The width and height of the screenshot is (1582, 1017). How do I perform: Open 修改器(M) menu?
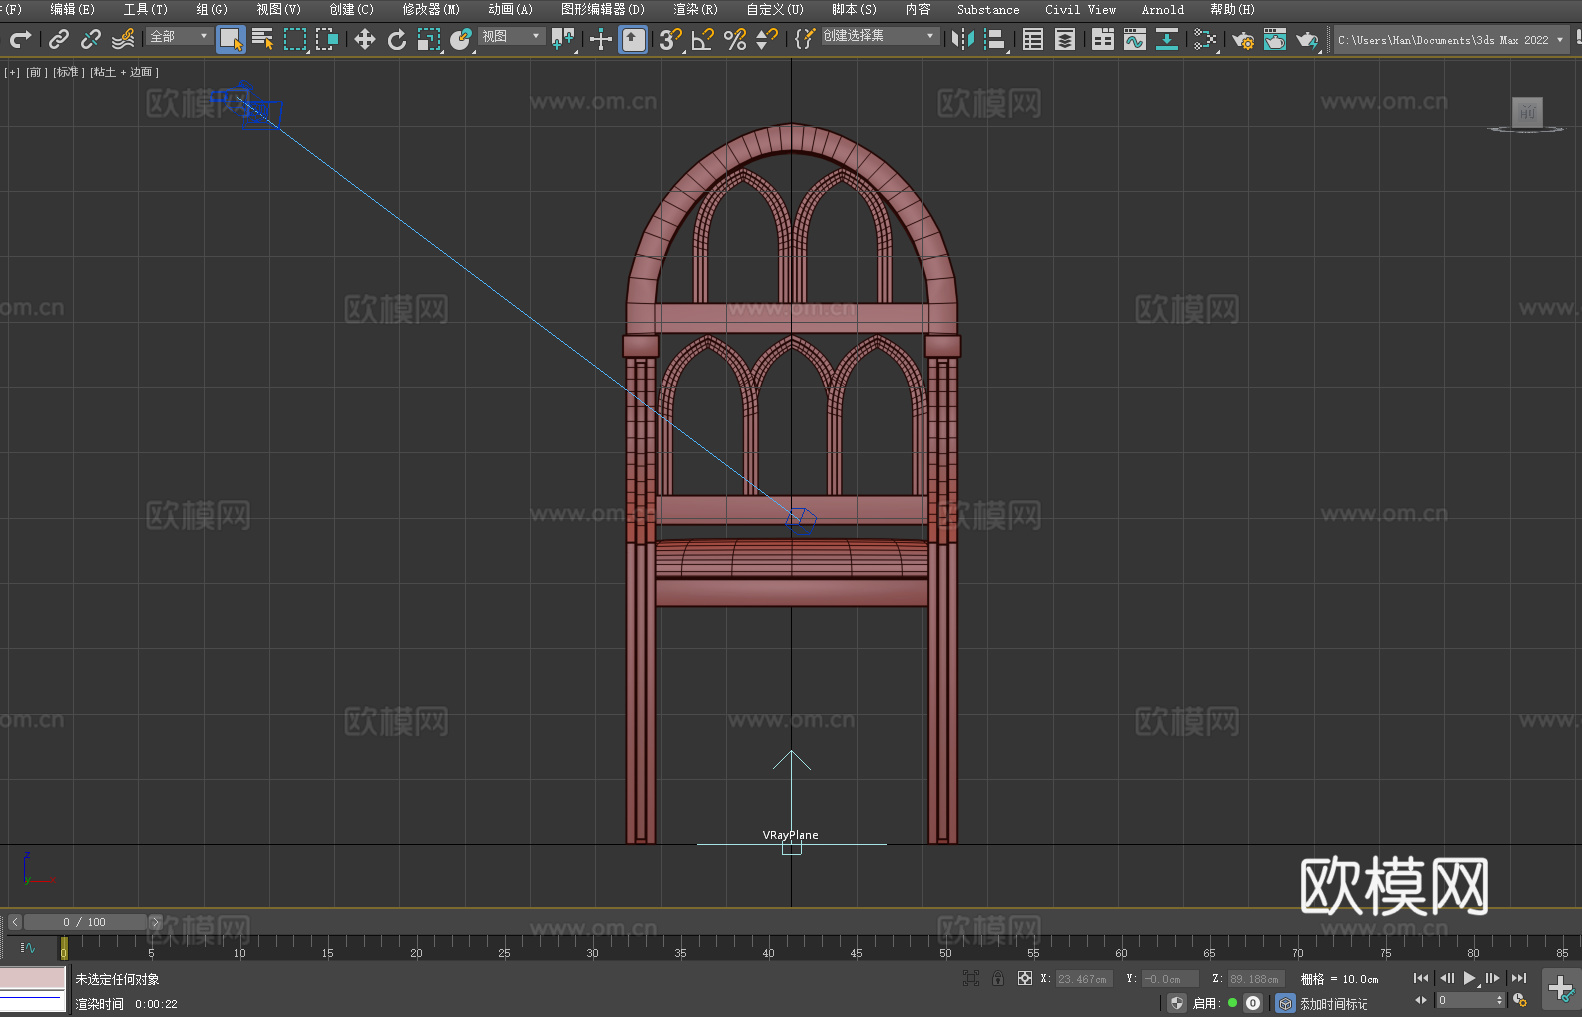tap(431, 9)
